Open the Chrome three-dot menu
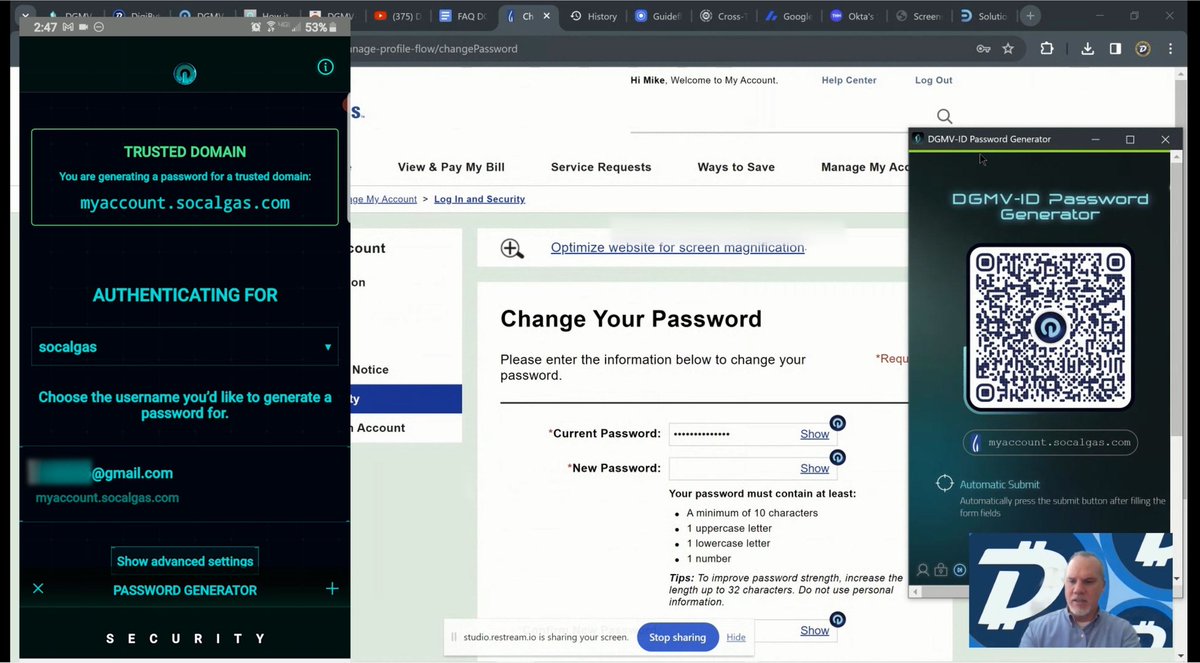Viewport: 1200px width, 663px height. coord(1171,48)
